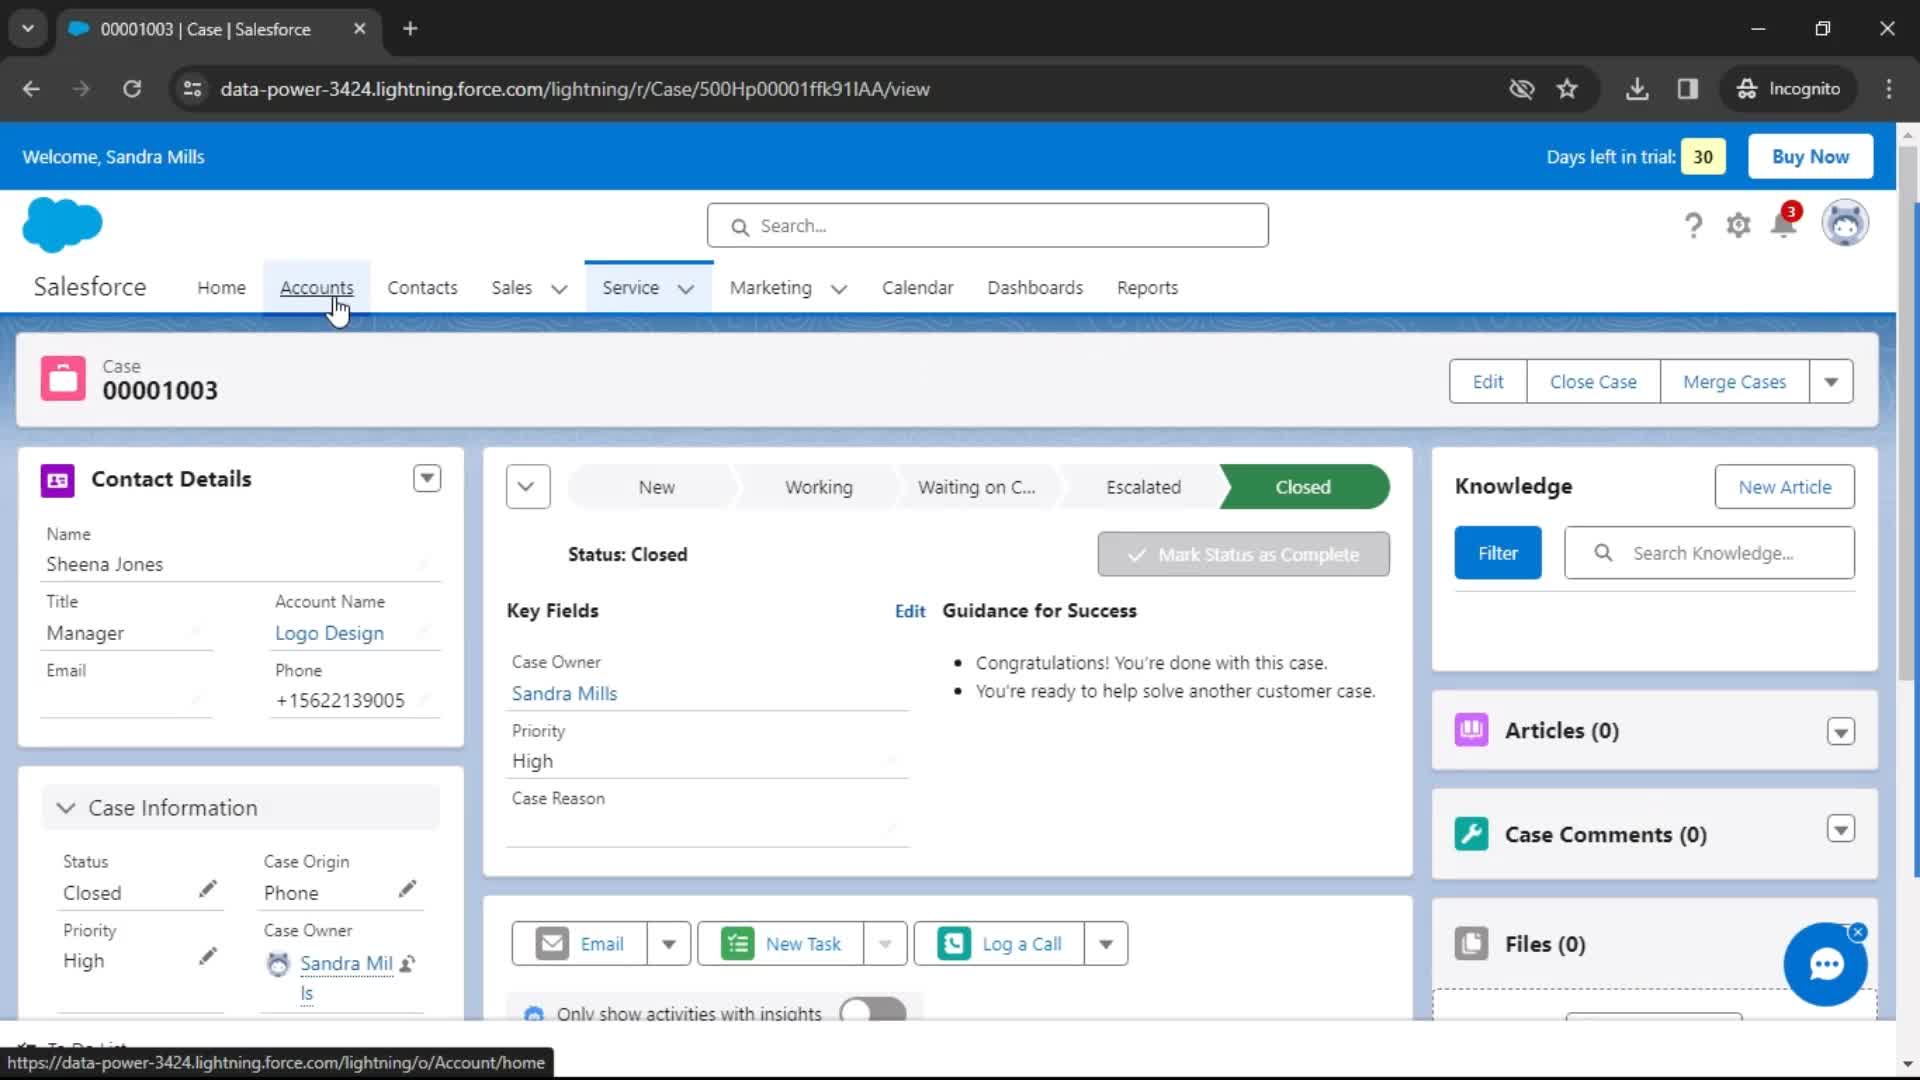Screen dimensions: 1920x1080
Task: Click the Close Case button
Action: coord(1593,382)
